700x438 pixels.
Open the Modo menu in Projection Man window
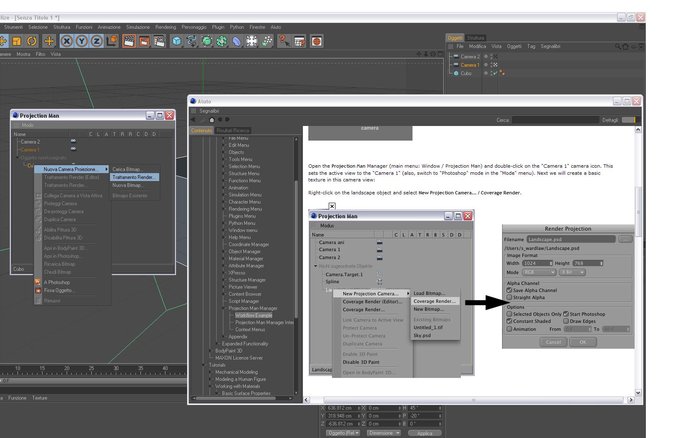pos(28,125)
